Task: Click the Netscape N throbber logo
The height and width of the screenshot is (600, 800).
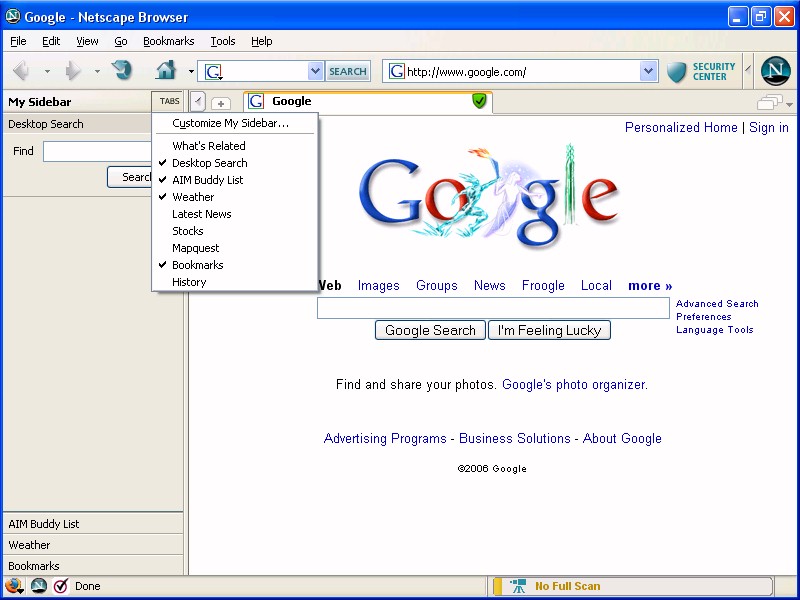Action: [x=776, y=71]
